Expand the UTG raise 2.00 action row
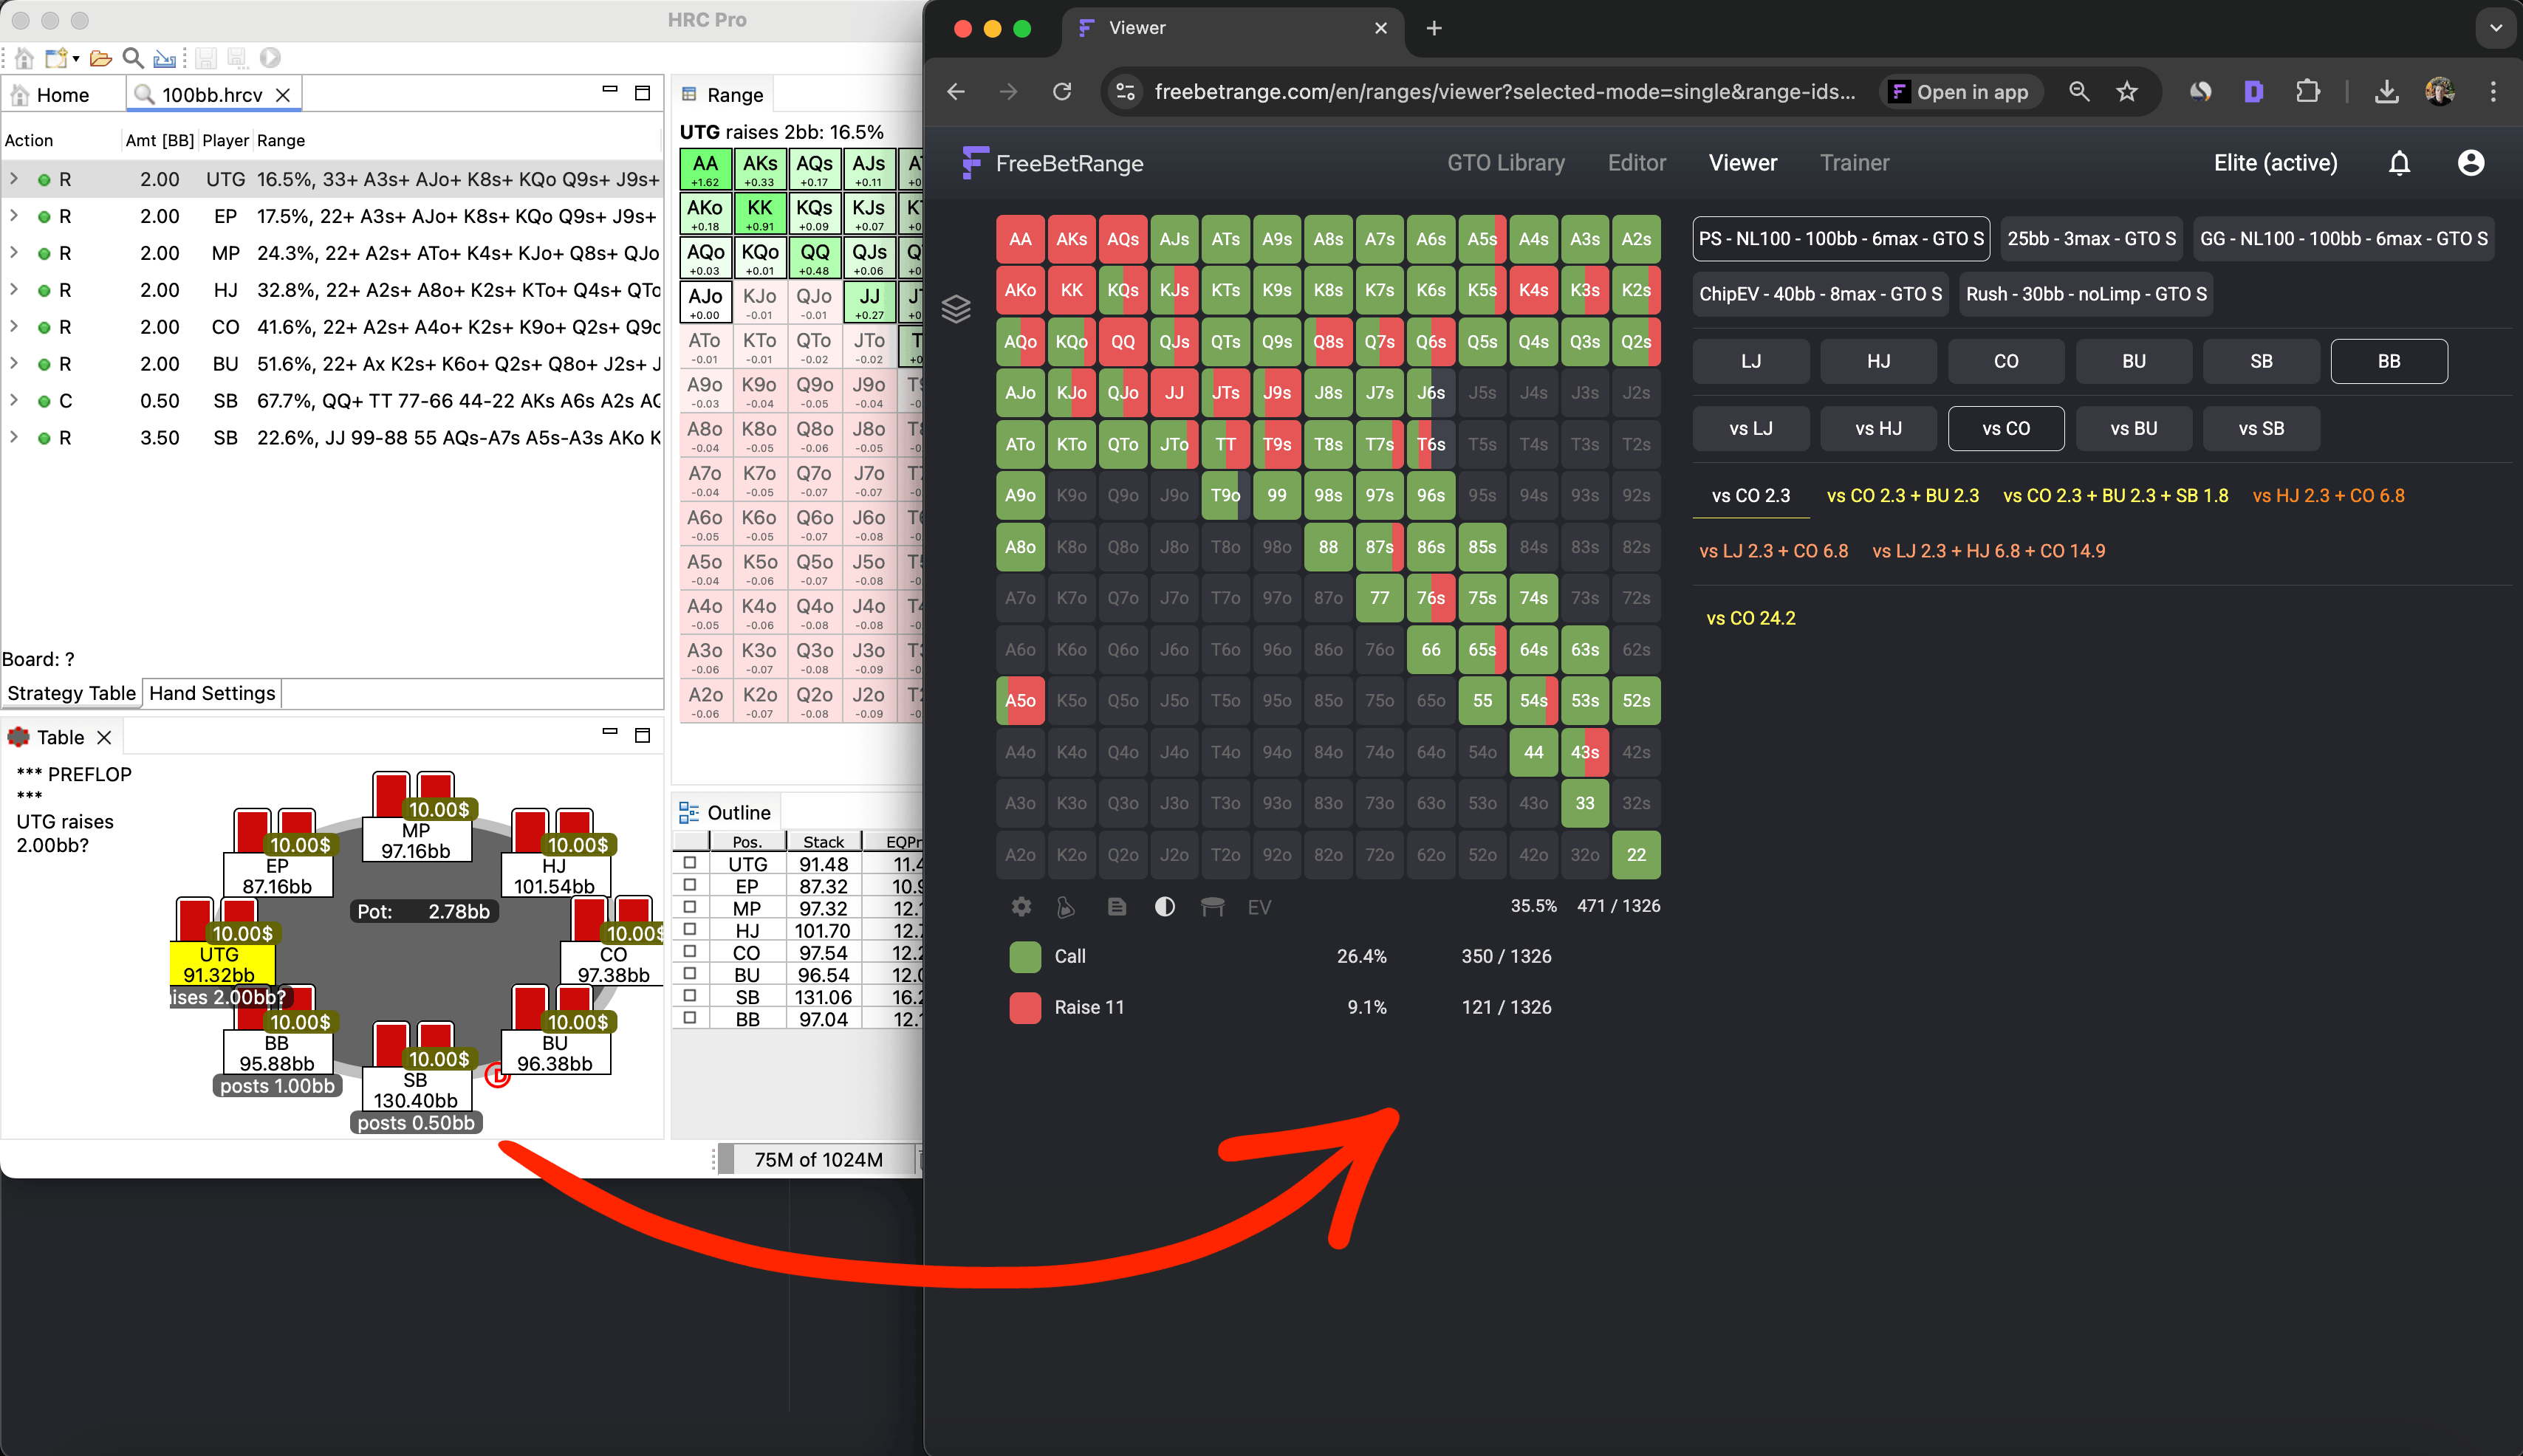2523x1456 pixels. coord(14,179)
